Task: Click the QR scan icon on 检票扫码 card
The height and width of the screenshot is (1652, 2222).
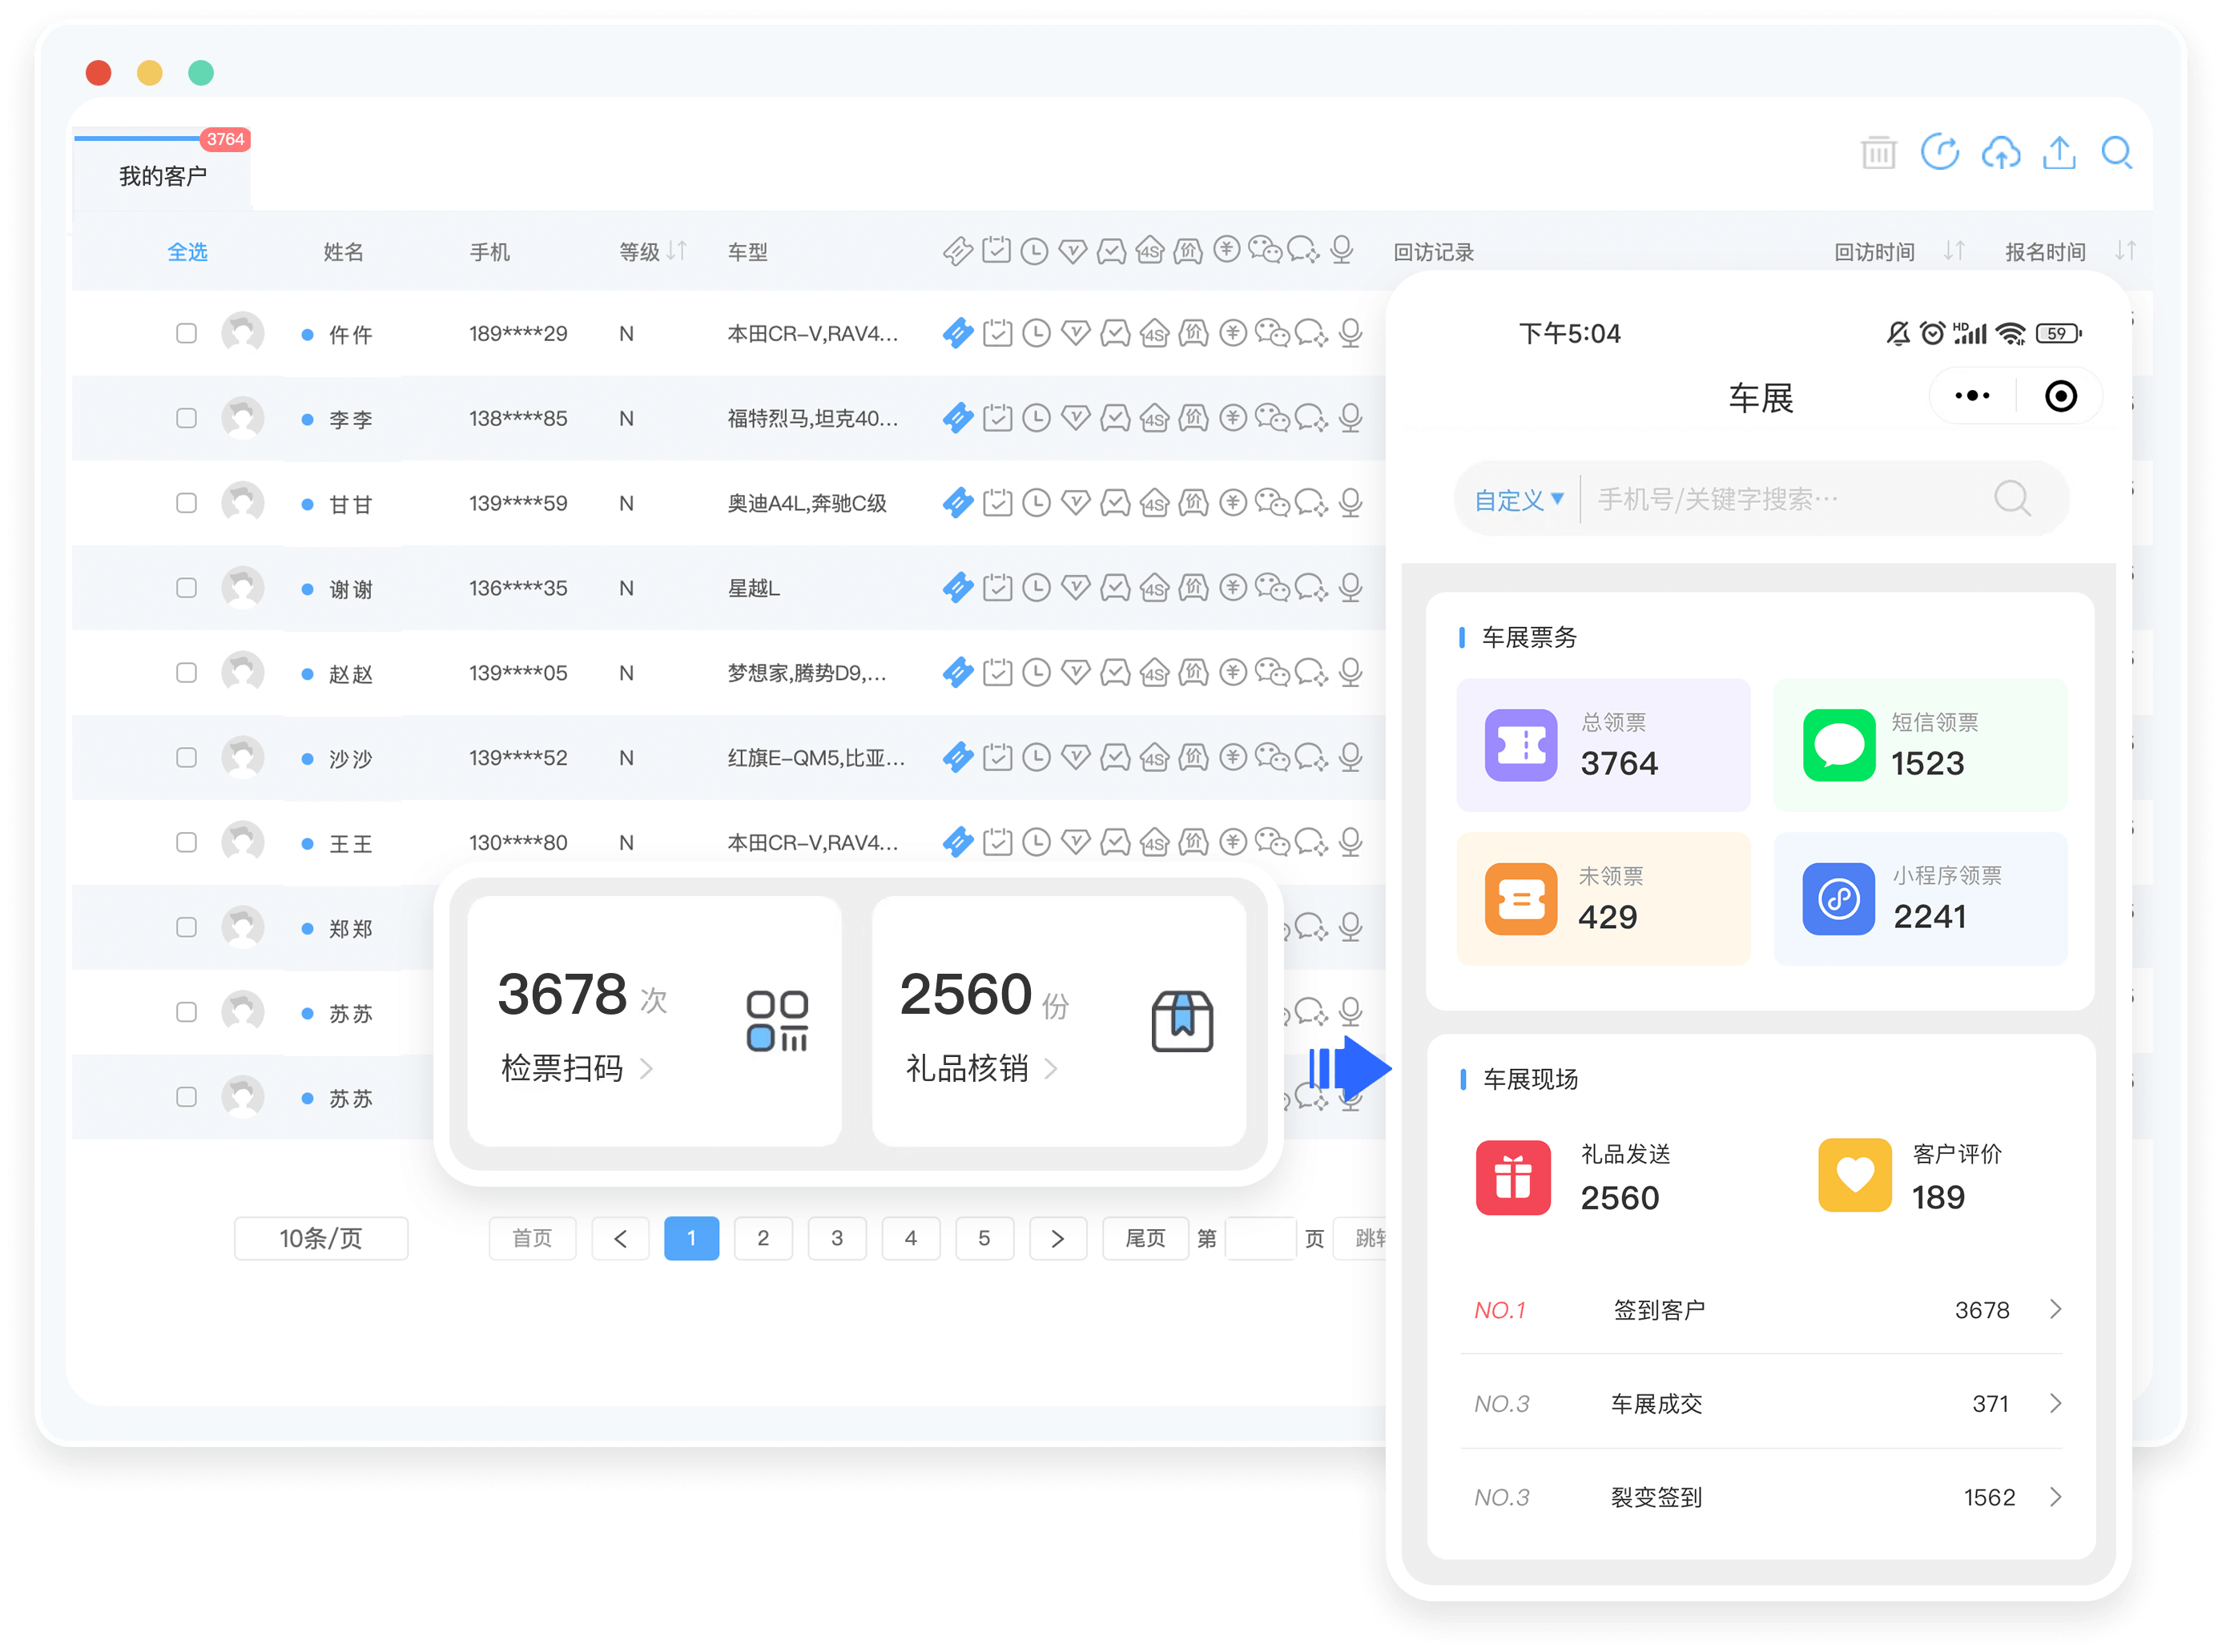Action: click(777, 1020)
